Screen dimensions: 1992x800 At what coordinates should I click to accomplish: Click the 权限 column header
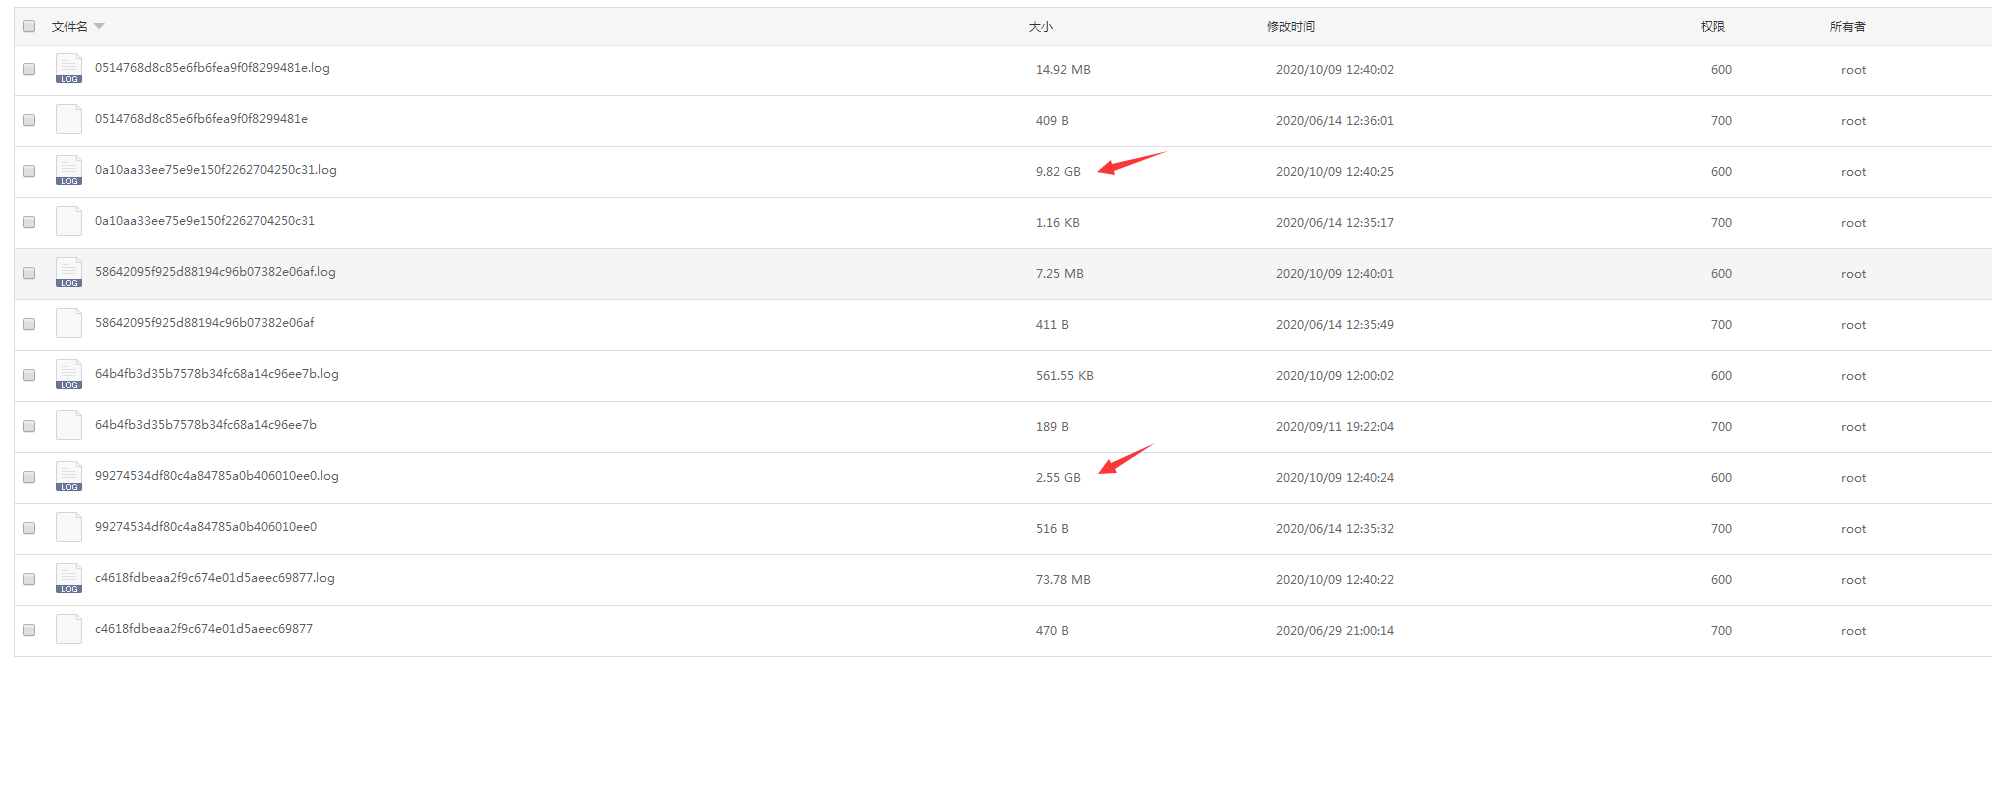click(x=1712, y=27)
